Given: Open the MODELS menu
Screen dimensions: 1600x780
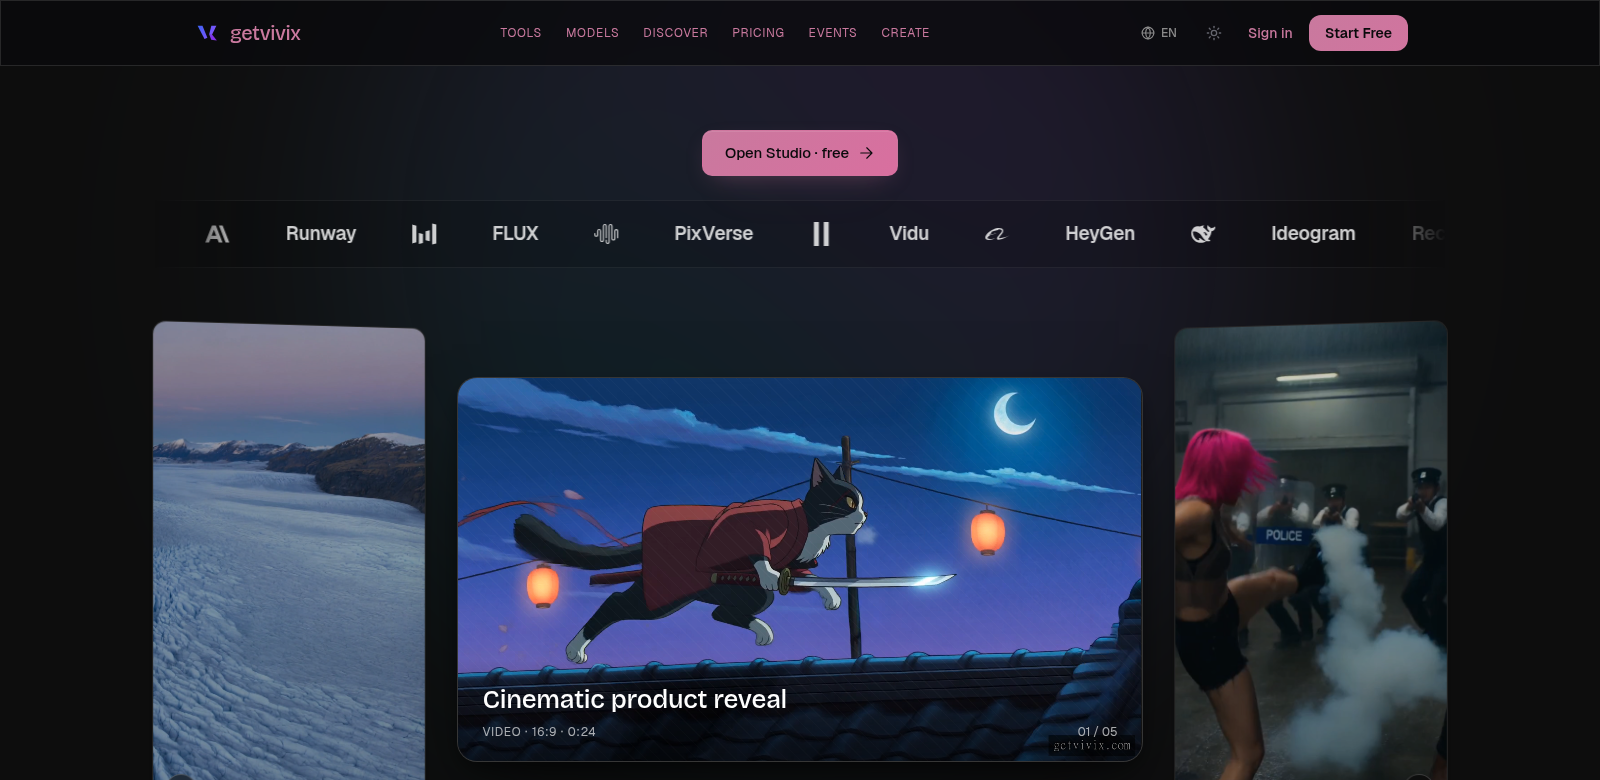Looking at the screenshot, I should [x=592, y=33].
